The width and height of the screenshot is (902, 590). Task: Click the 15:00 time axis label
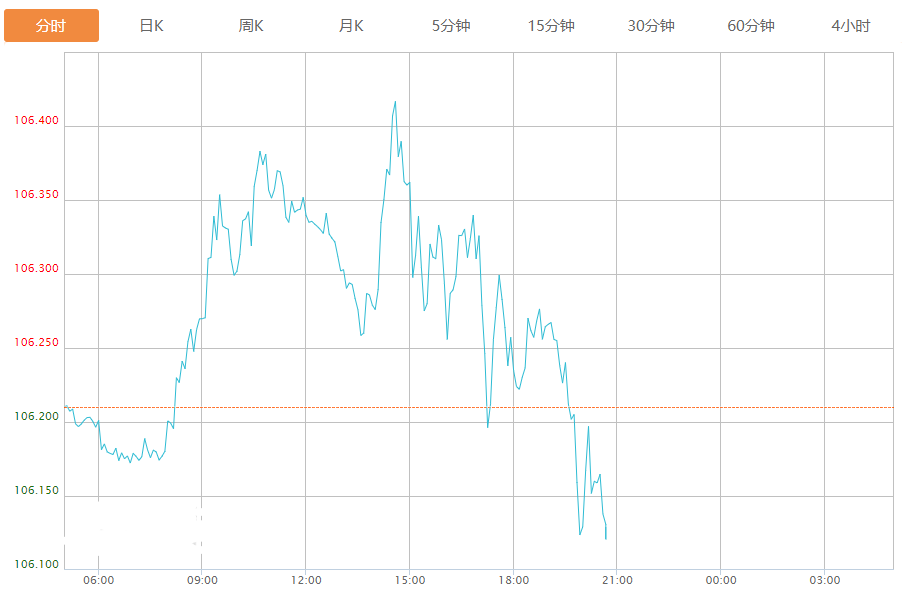410,580
